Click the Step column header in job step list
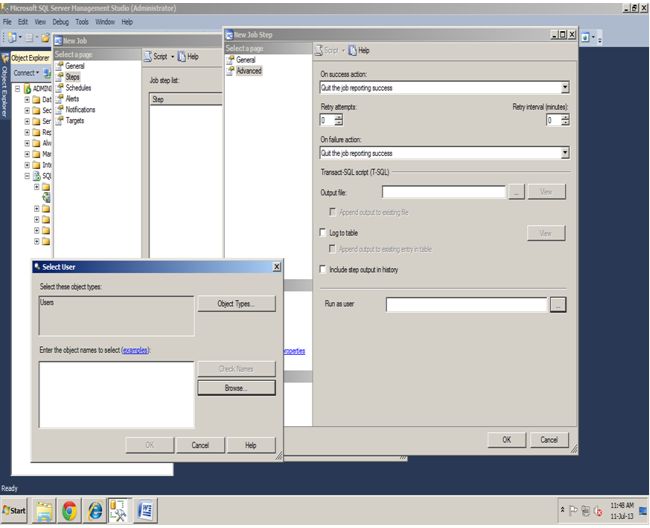This screenshot has height=528, width=650. pyautogui.click(x=186, y=99)
